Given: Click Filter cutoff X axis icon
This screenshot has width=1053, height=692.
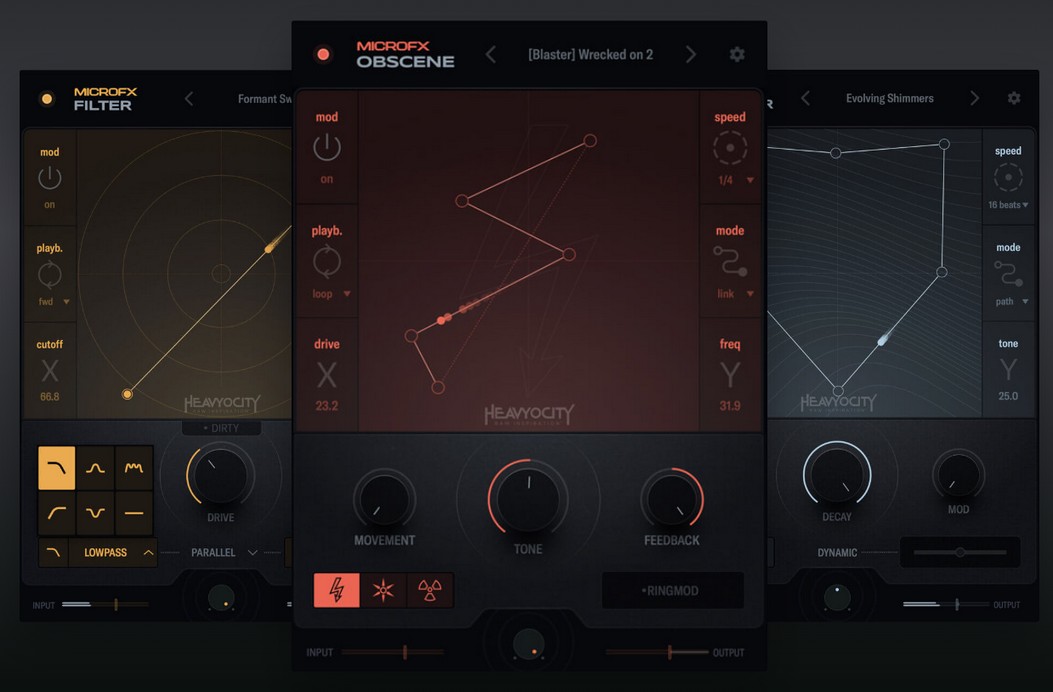Looking at the screenshot, I should [x=50, y=371].
